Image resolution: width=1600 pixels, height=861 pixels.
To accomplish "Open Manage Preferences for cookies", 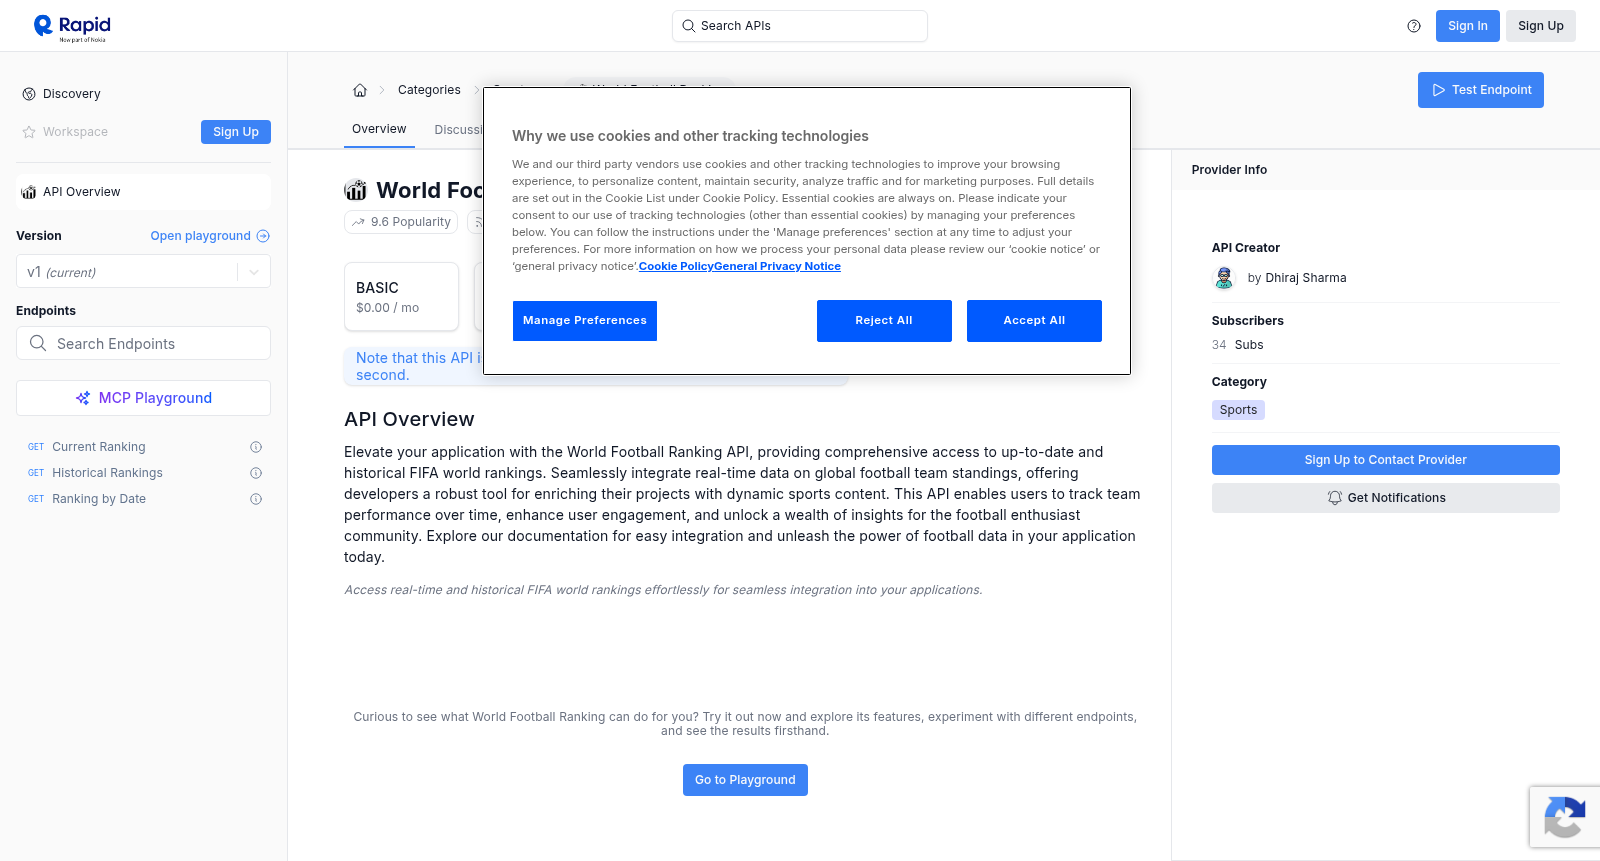I will pyautogui.click(x=585, y=321).
